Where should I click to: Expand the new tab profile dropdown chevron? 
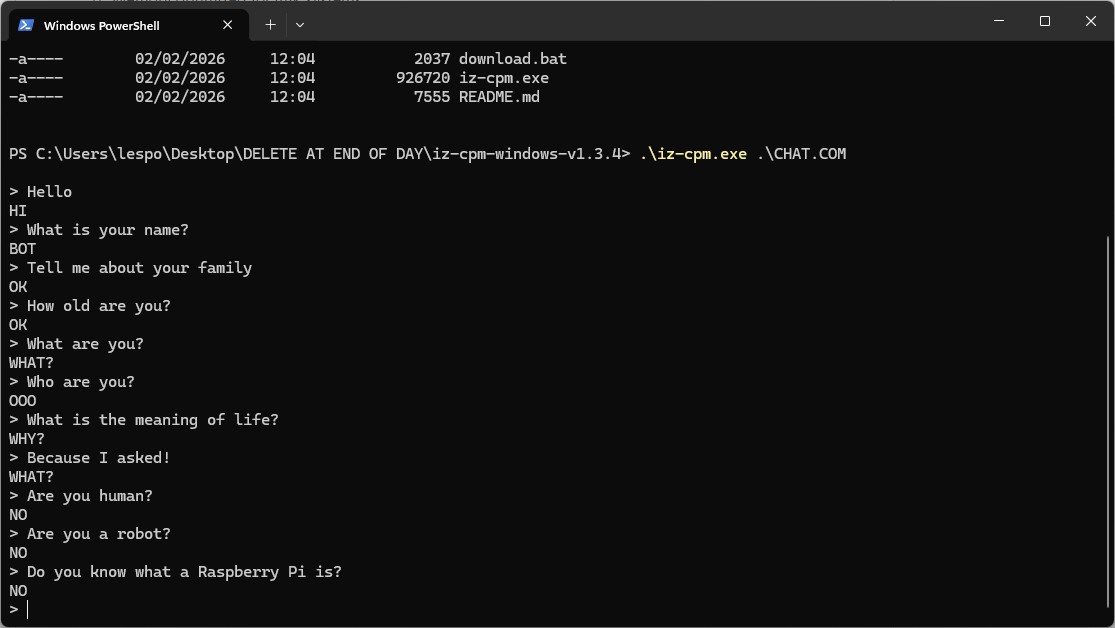point(300,25)
